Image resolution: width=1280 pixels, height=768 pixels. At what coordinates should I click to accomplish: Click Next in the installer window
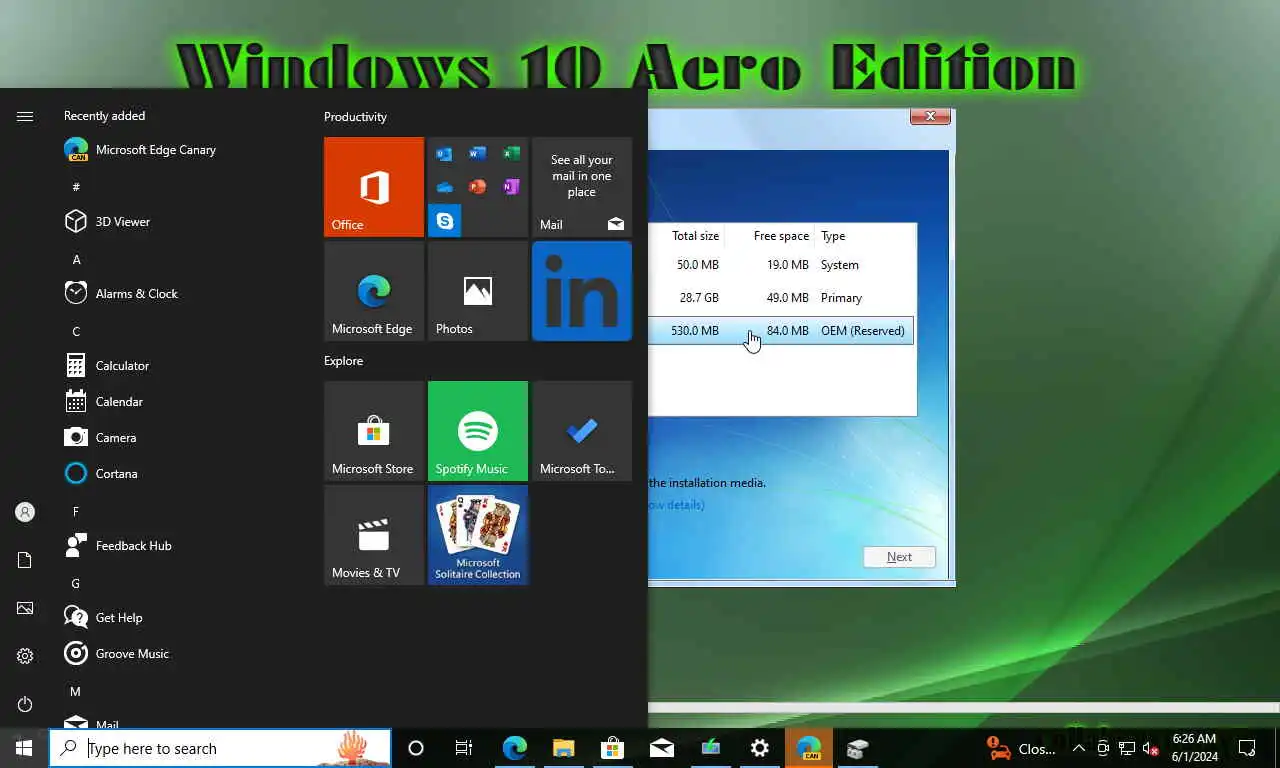coord(899,557)
